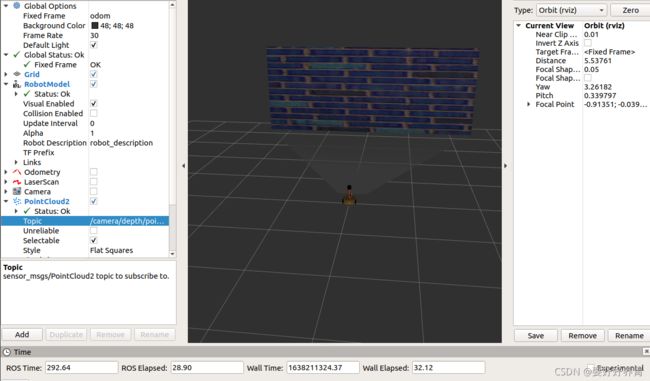This screenshot has width=650, height=381.
Task: Enable the Odometry display checkbox
Action: [x=94, y=172]
